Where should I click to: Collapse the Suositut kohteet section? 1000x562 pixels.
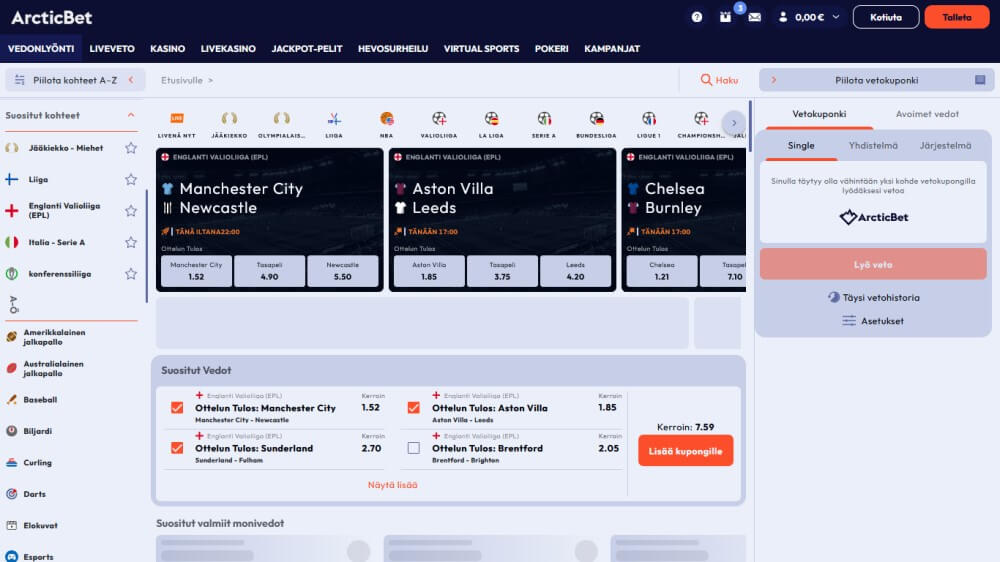(x=131, y=115)
